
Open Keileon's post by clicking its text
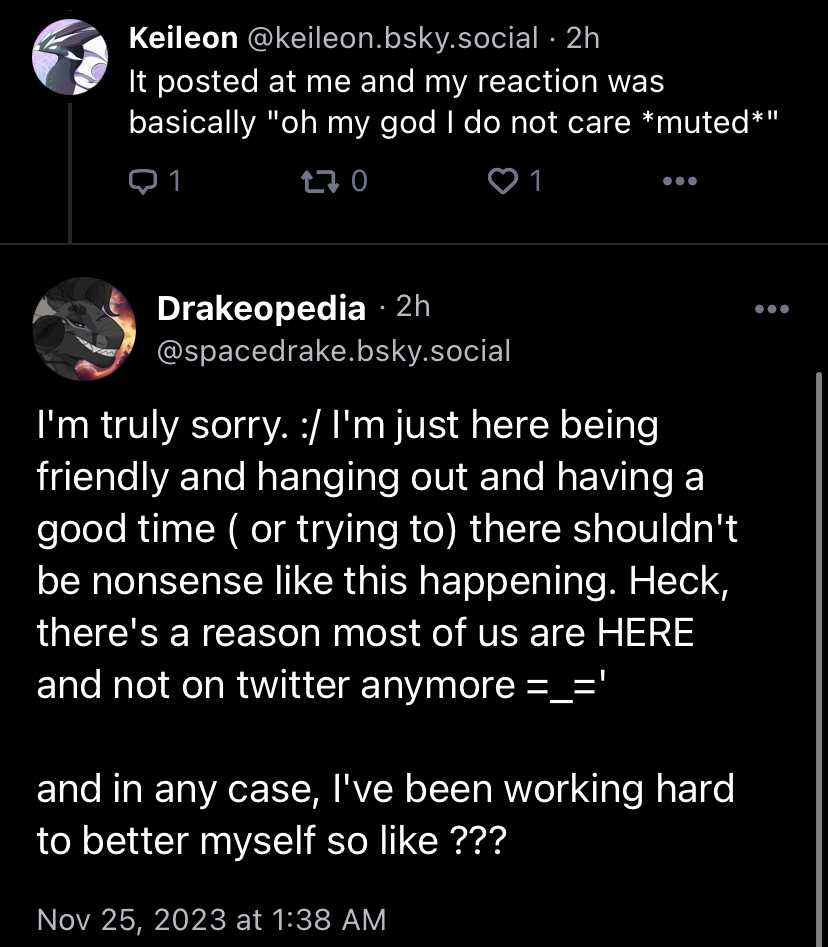coord(453,101)
